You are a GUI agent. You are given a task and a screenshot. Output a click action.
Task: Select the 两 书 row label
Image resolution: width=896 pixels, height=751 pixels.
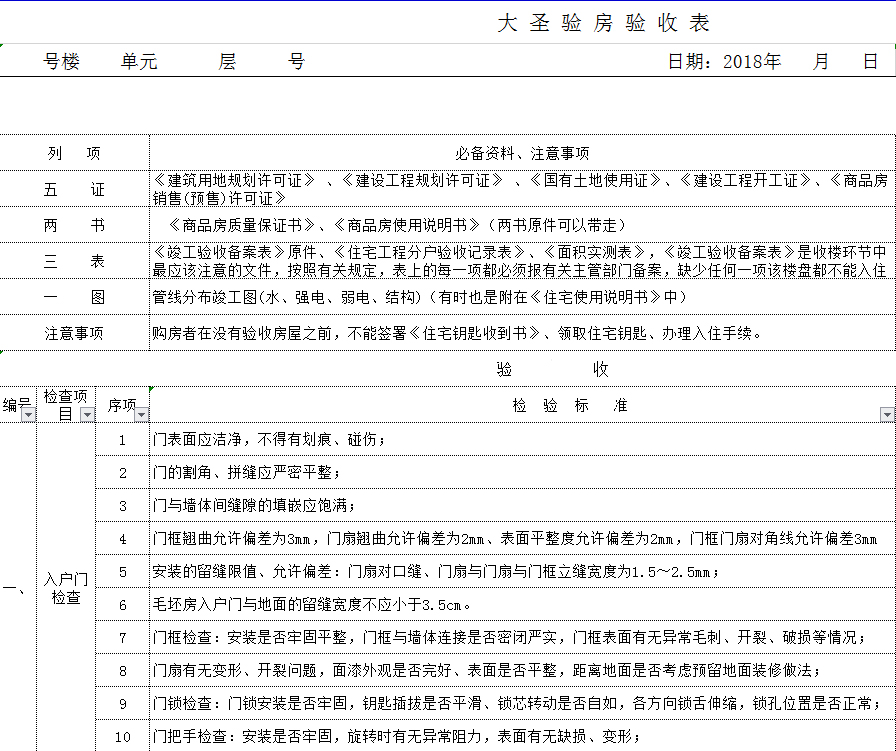(x=74, y=225)
